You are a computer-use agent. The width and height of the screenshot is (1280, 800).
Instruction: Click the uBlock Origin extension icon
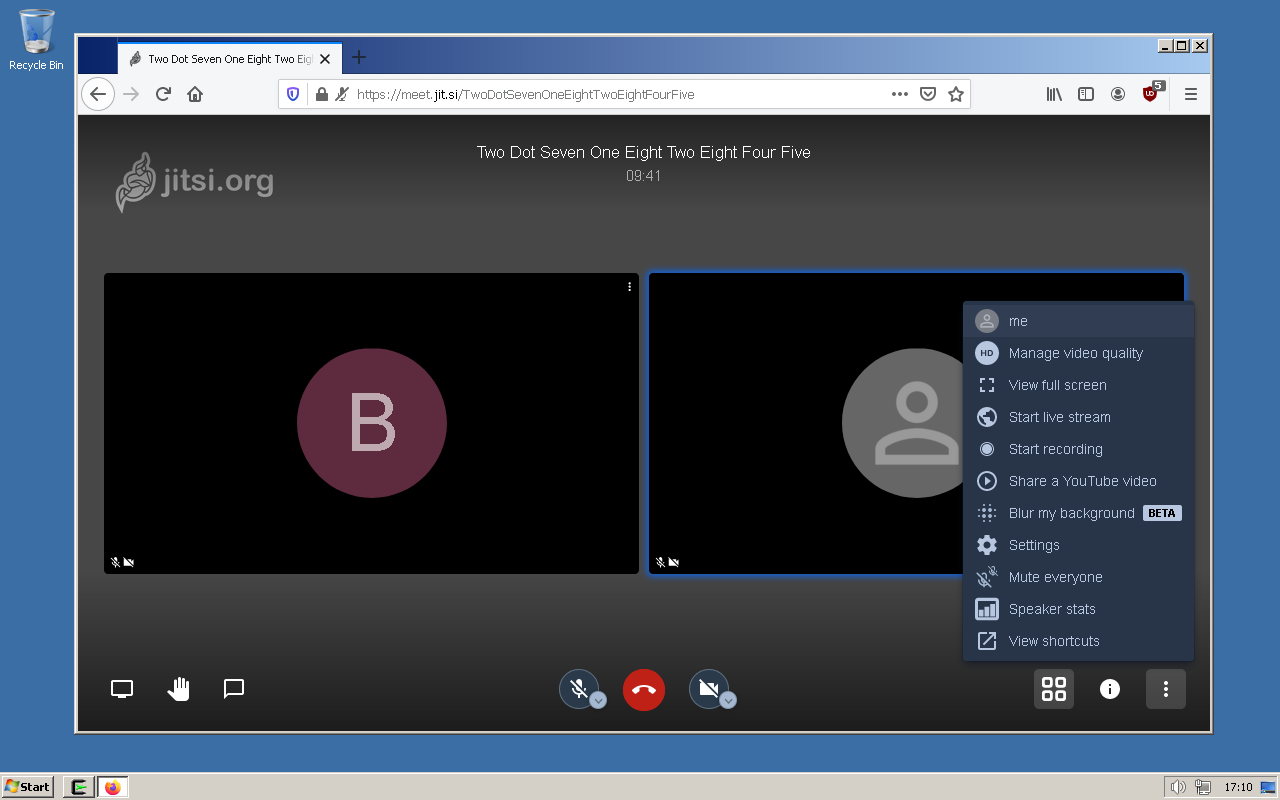[1152, 93]
